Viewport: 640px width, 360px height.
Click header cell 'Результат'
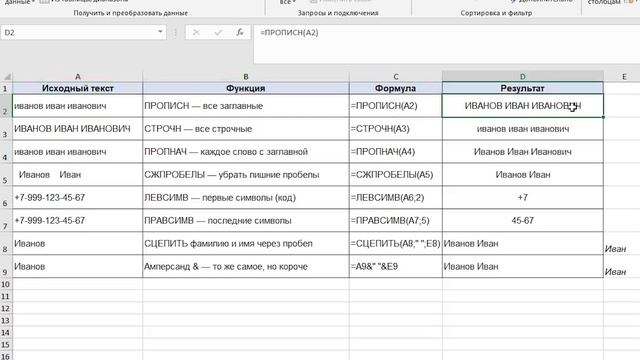(522, 88)
